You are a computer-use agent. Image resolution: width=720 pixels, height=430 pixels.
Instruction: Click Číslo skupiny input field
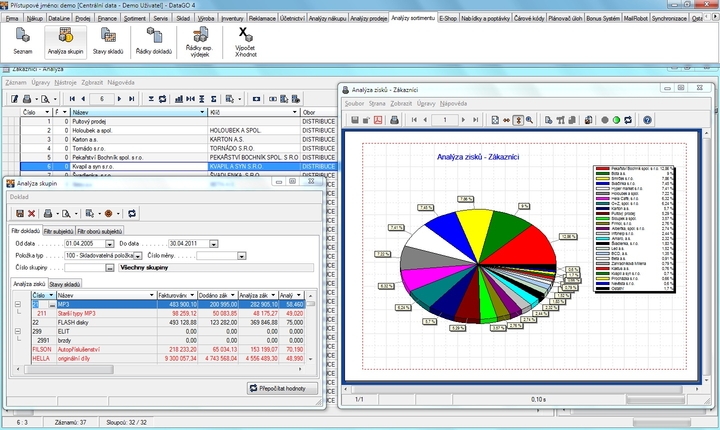click(x=85, y=268)
